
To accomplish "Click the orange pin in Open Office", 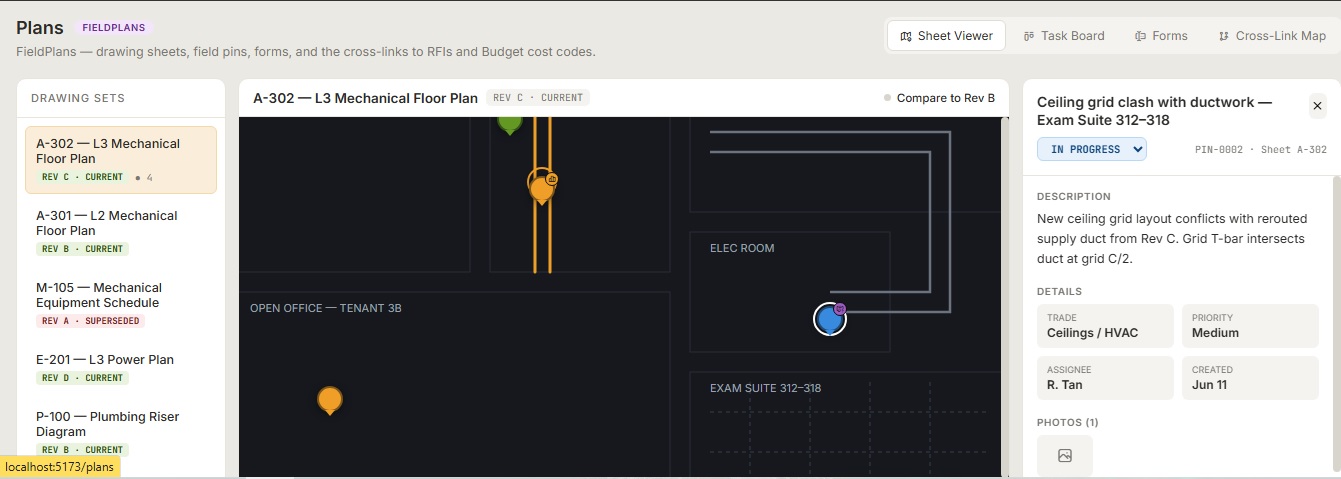I will (330, 400).
